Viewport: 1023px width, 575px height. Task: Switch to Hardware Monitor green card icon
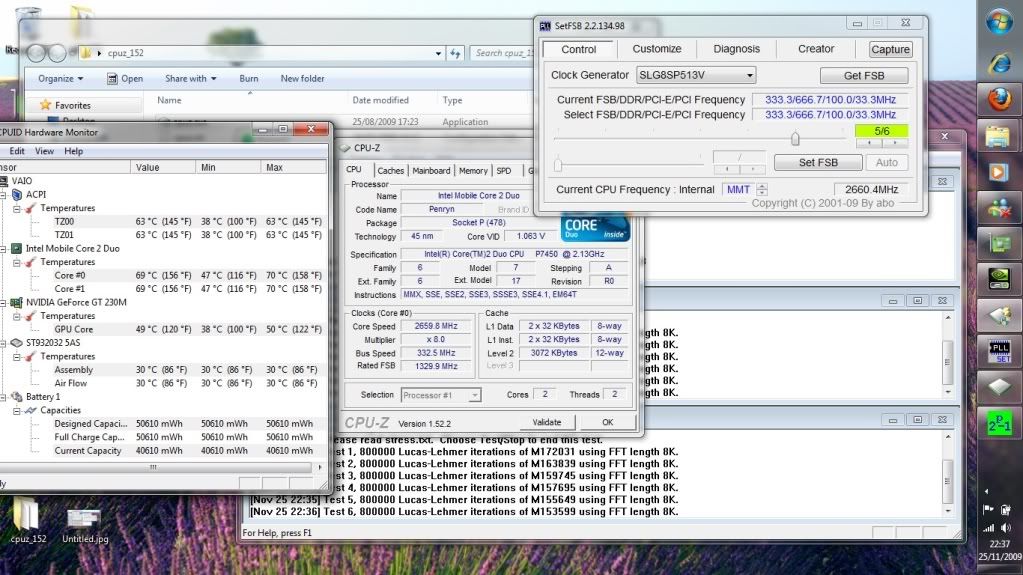(1000, 245)
